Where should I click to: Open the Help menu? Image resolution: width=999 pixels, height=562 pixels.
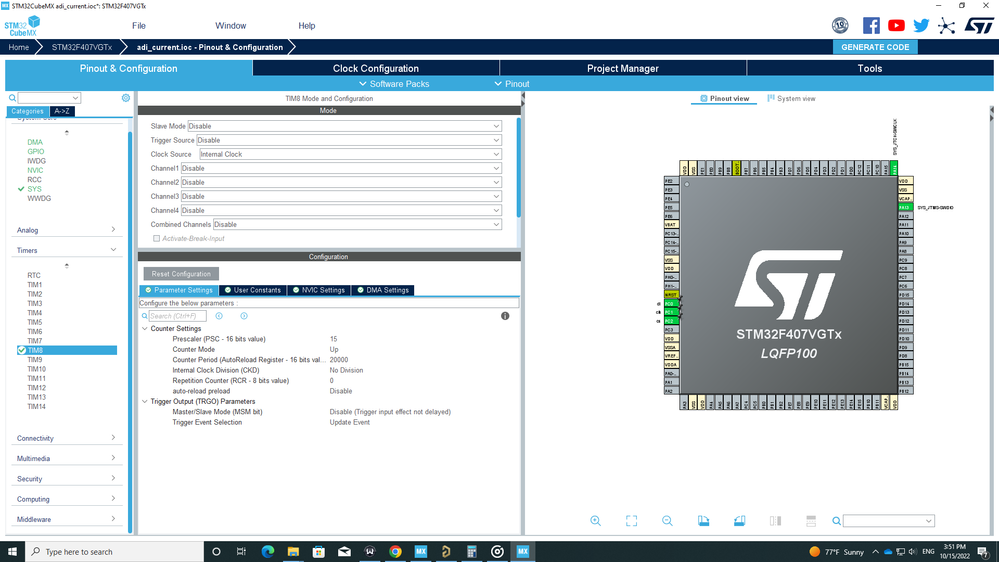[306, 25]
